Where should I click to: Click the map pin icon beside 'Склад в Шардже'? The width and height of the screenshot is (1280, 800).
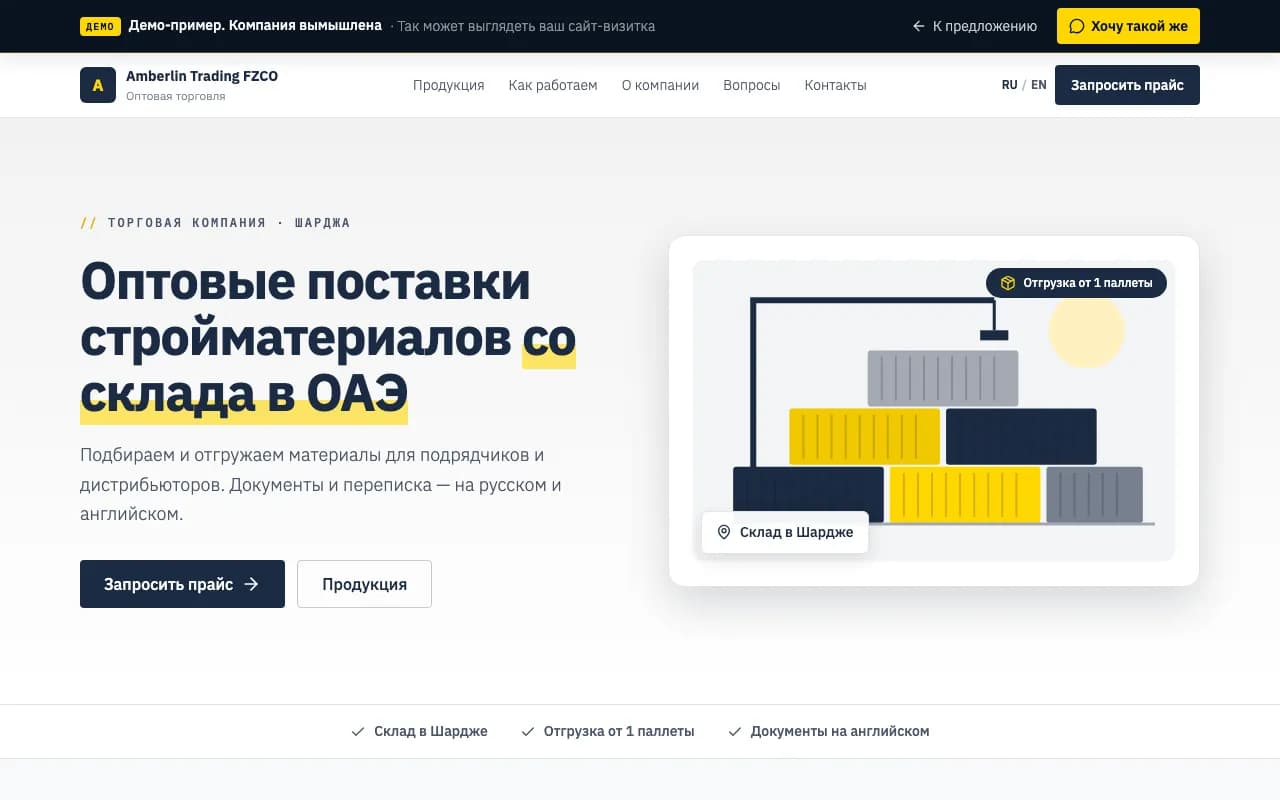click(x=724, y=532)
